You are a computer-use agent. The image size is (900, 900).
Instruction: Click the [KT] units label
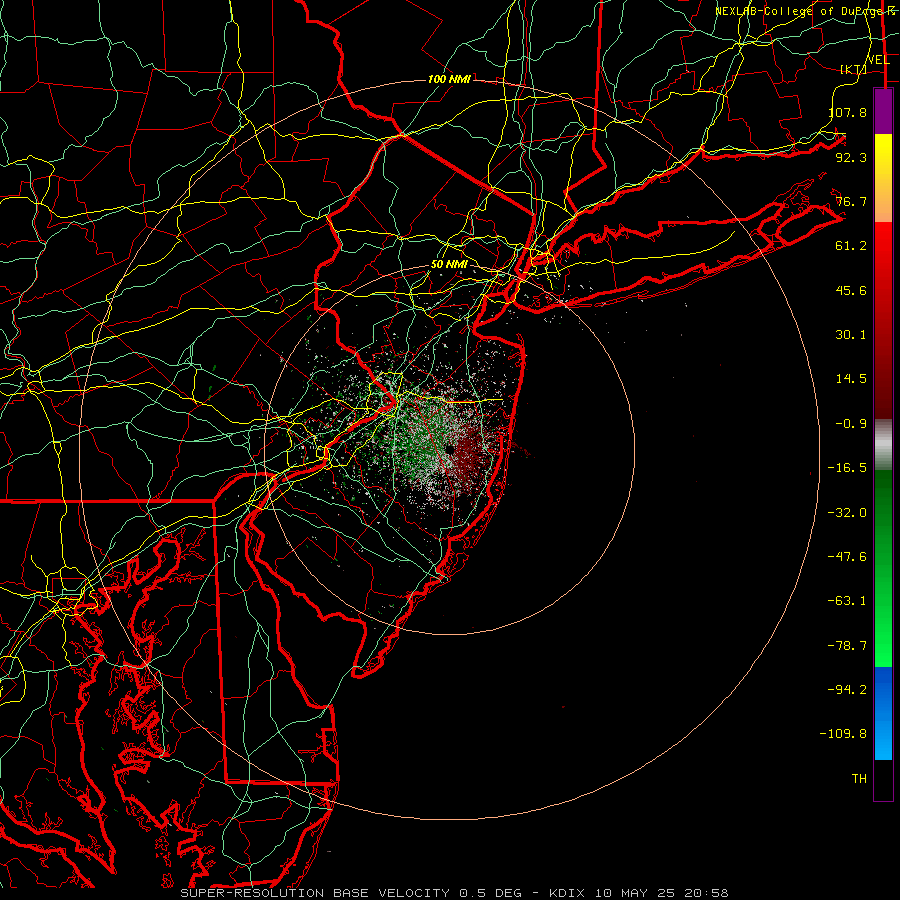click(x=854, y=69)
